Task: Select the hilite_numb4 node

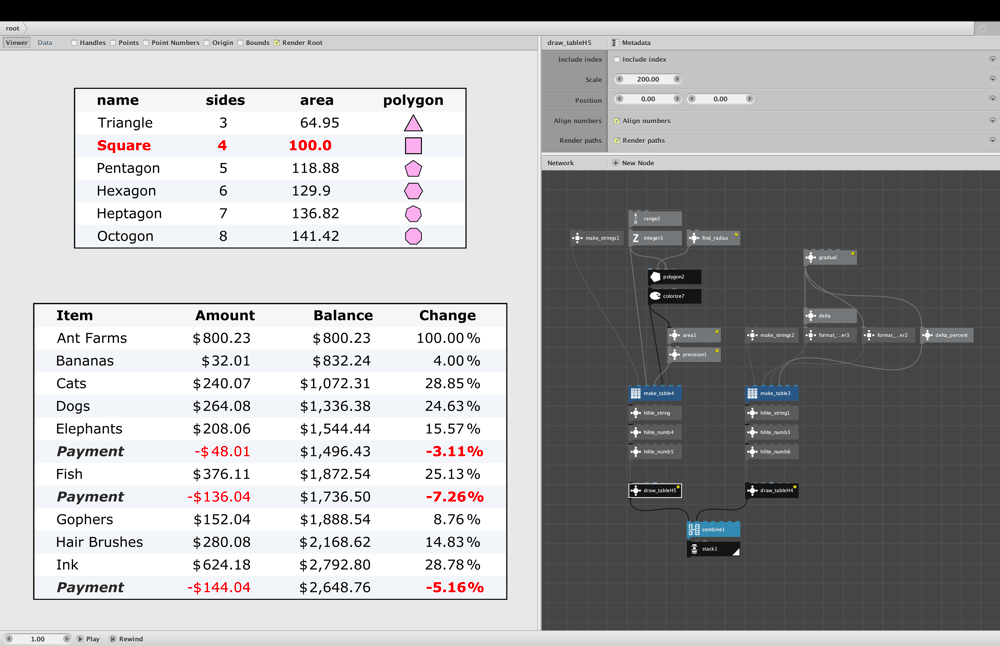Action: 655,432
